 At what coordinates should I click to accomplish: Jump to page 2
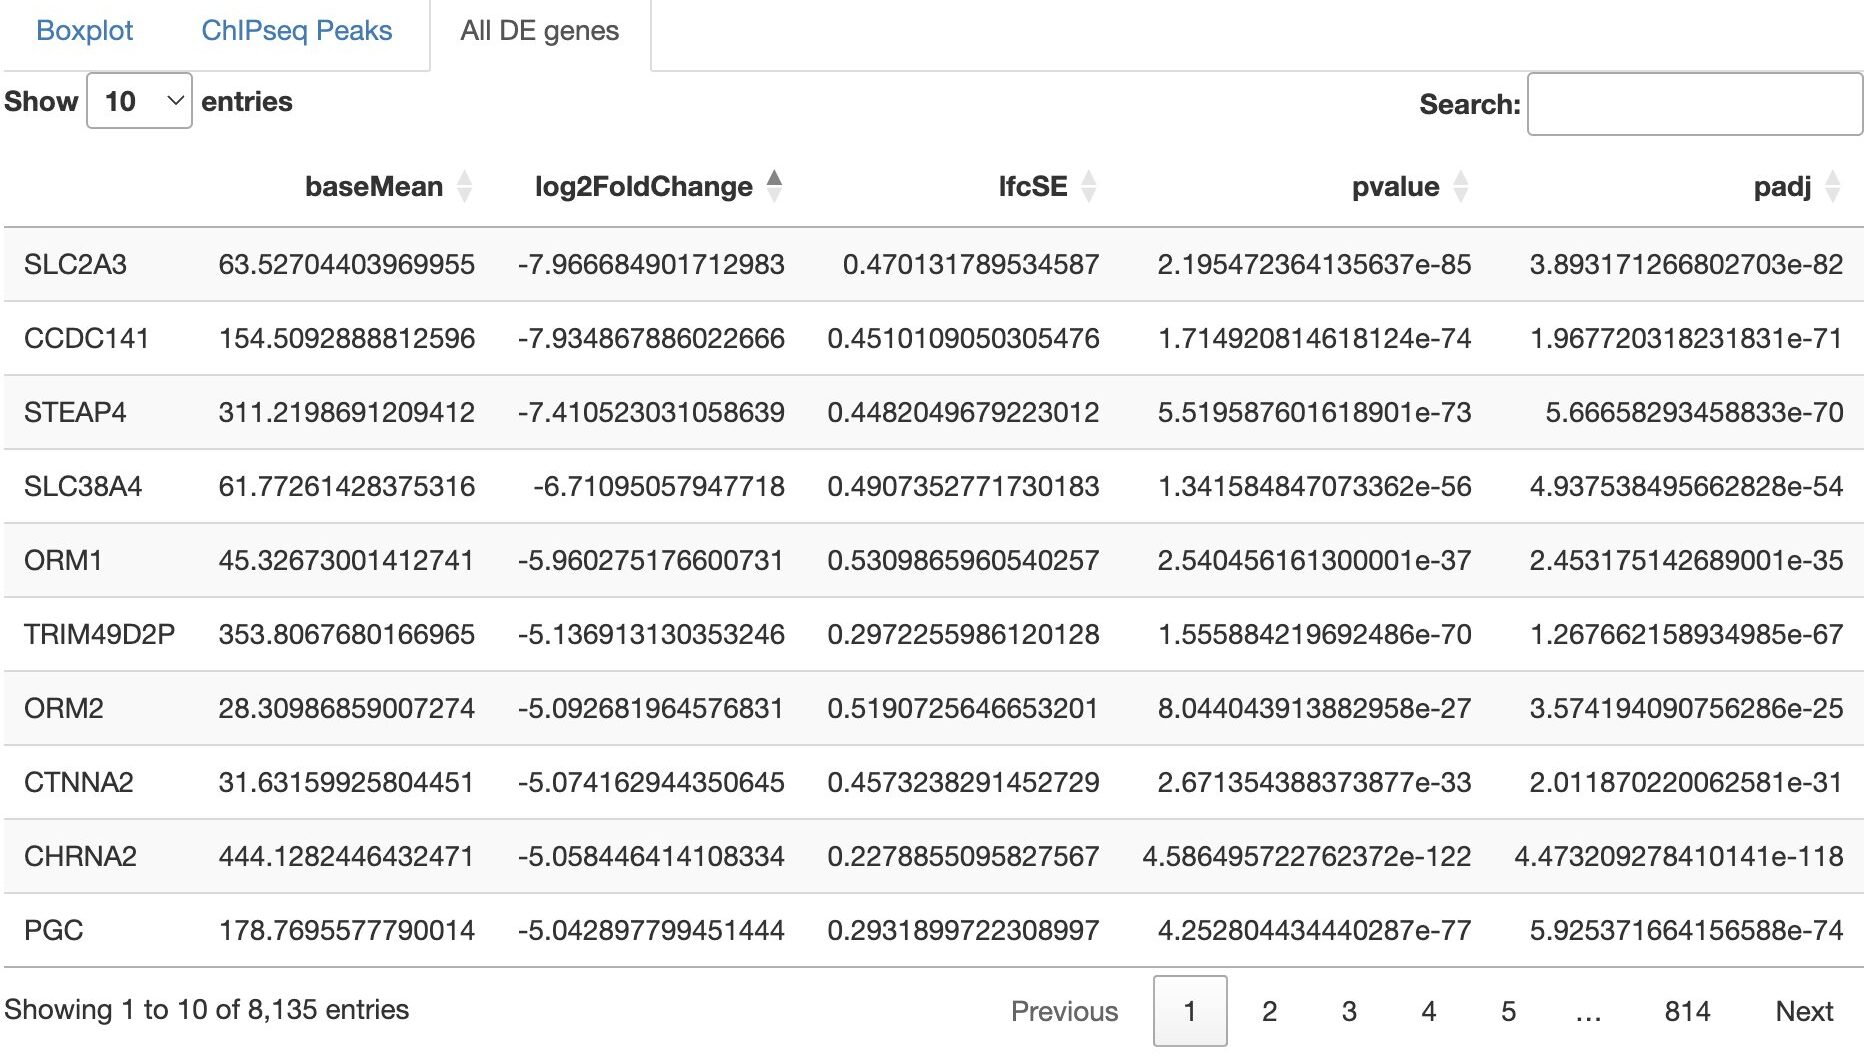[1269, 1011]
